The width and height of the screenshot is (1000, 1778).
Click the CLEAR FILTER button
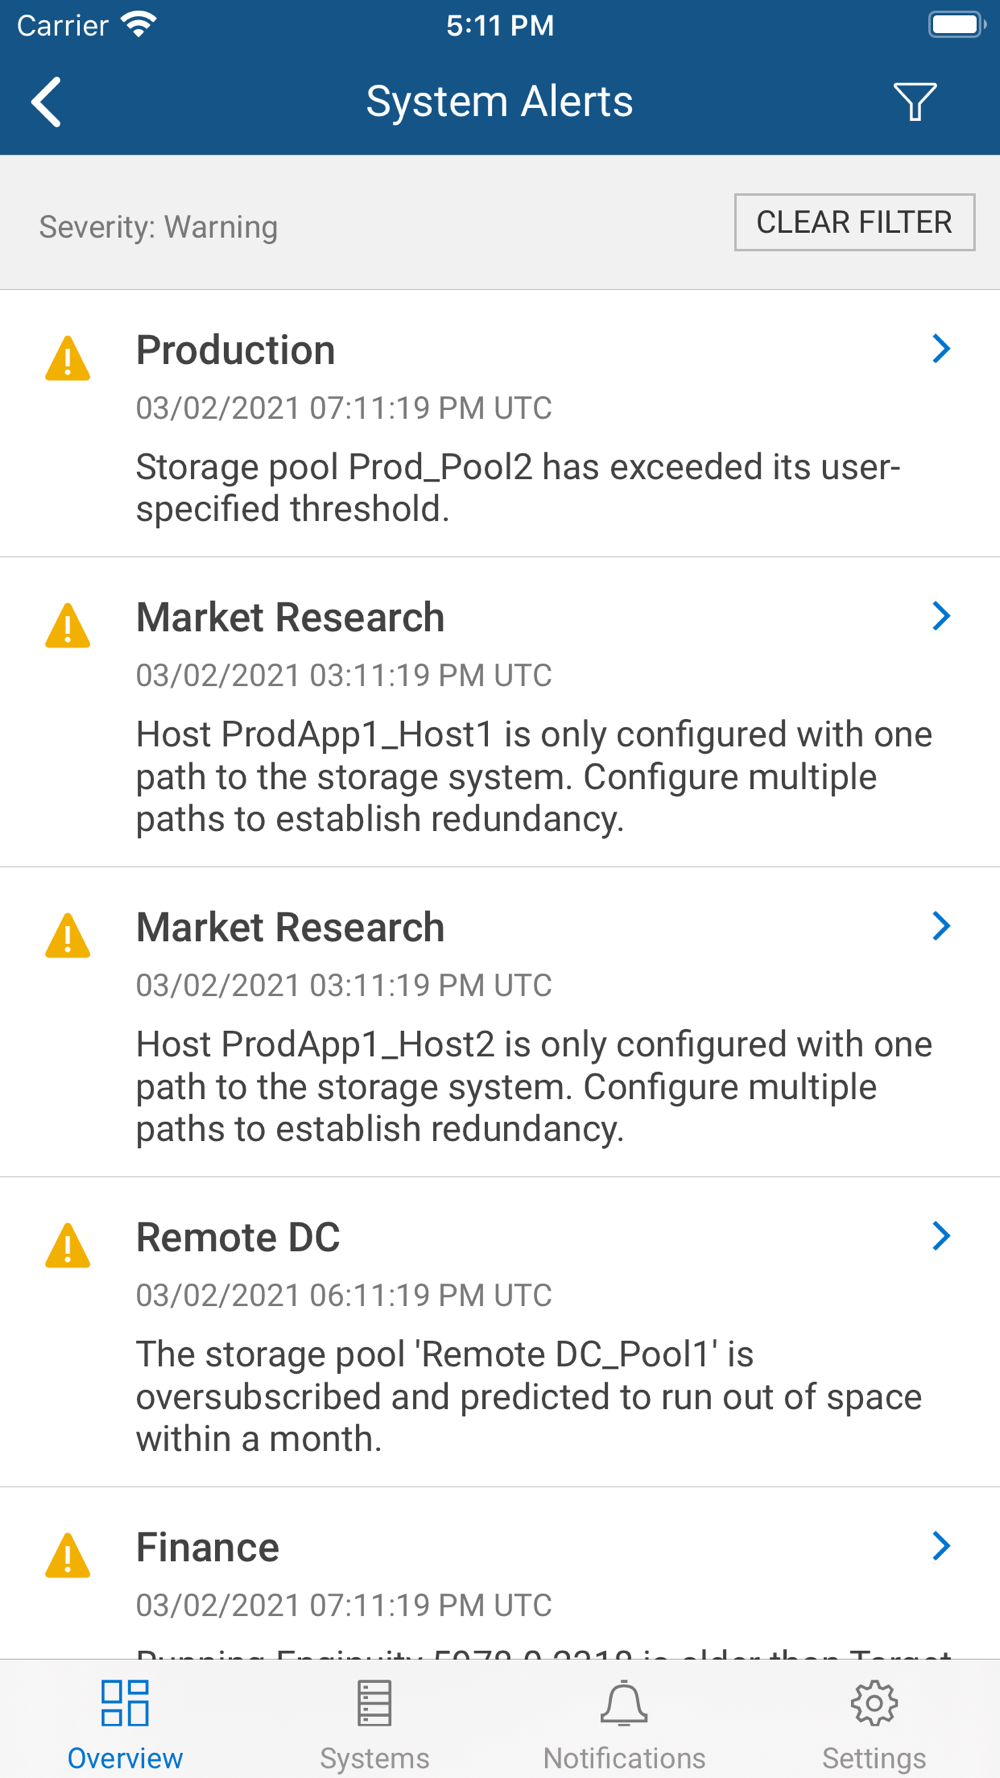pyautogui.click(x=854, y=222)
